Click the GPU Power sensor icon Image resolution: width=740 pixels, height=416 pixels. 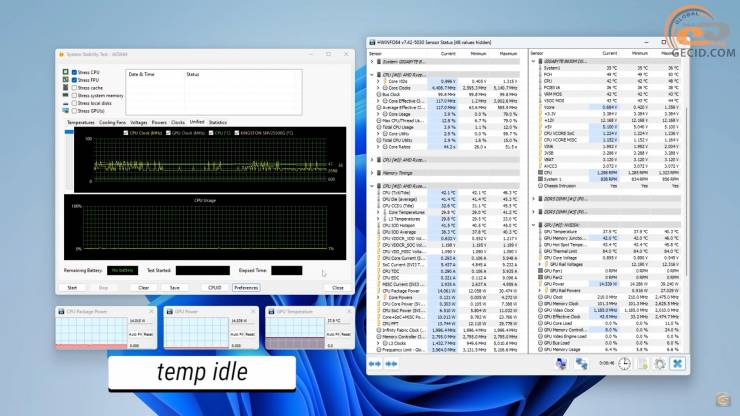point(540,284)
